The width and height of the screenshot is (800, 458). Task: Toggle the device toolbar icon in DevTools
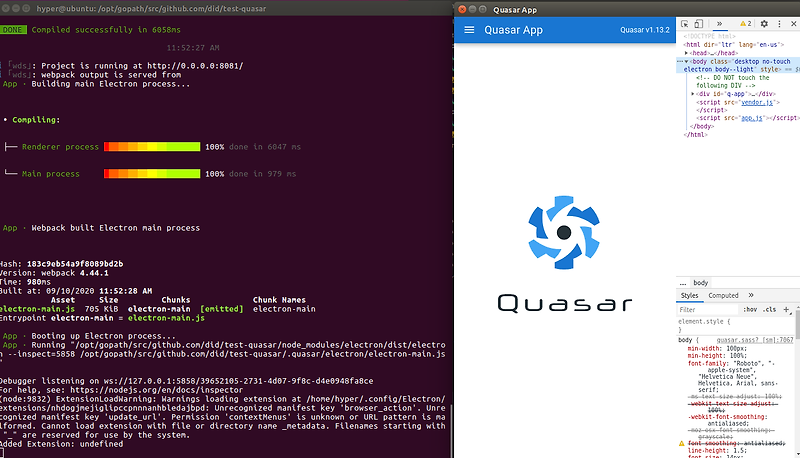(x=698, y=24)
